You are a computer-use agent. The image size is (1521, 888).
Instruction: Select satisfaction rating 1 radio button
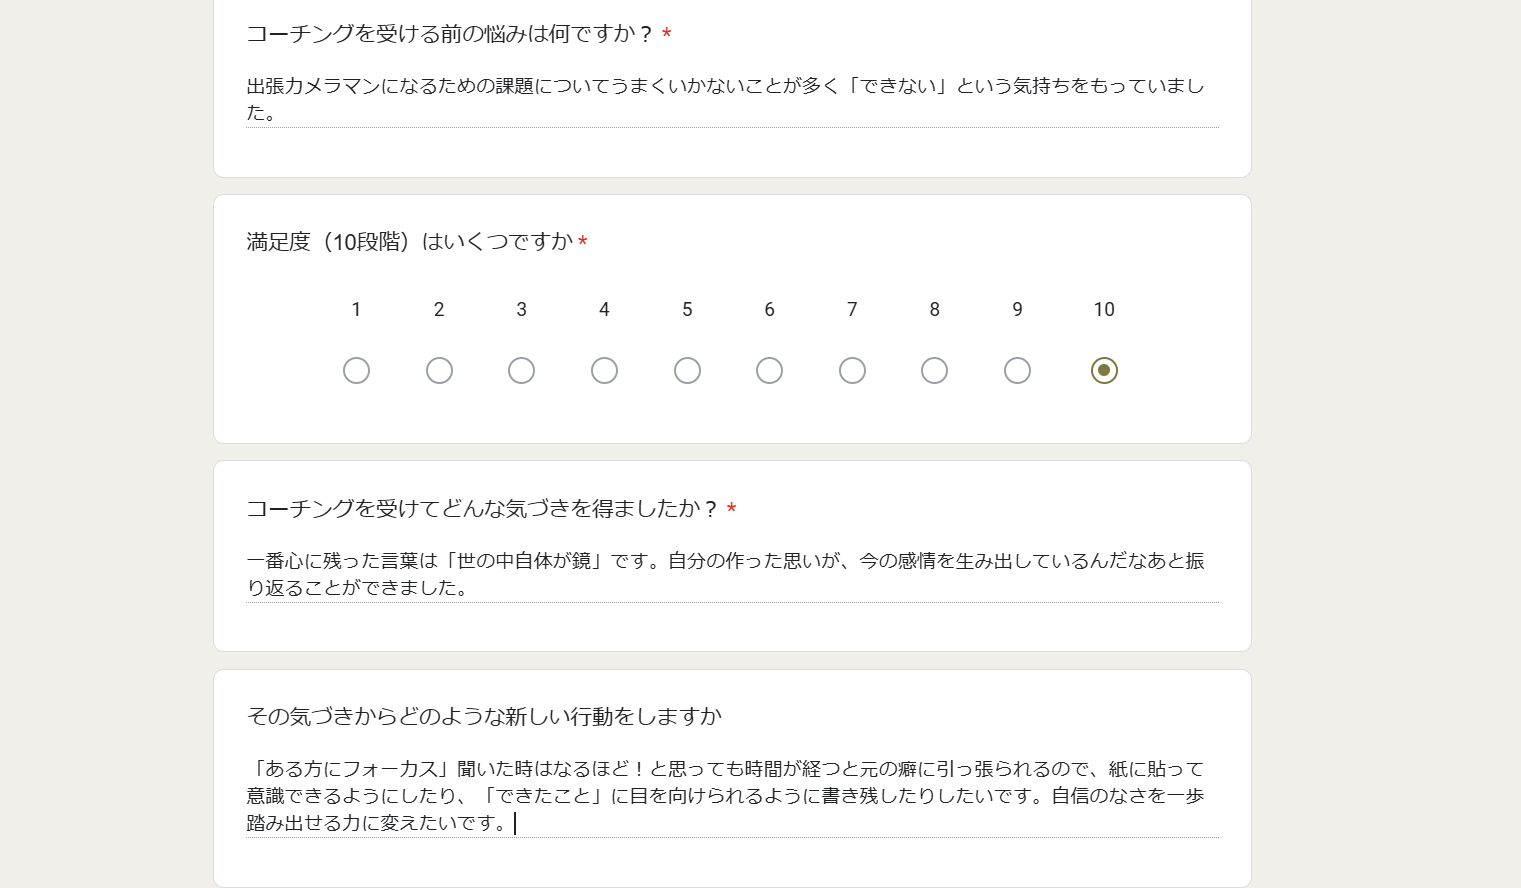tap(356, 371)
